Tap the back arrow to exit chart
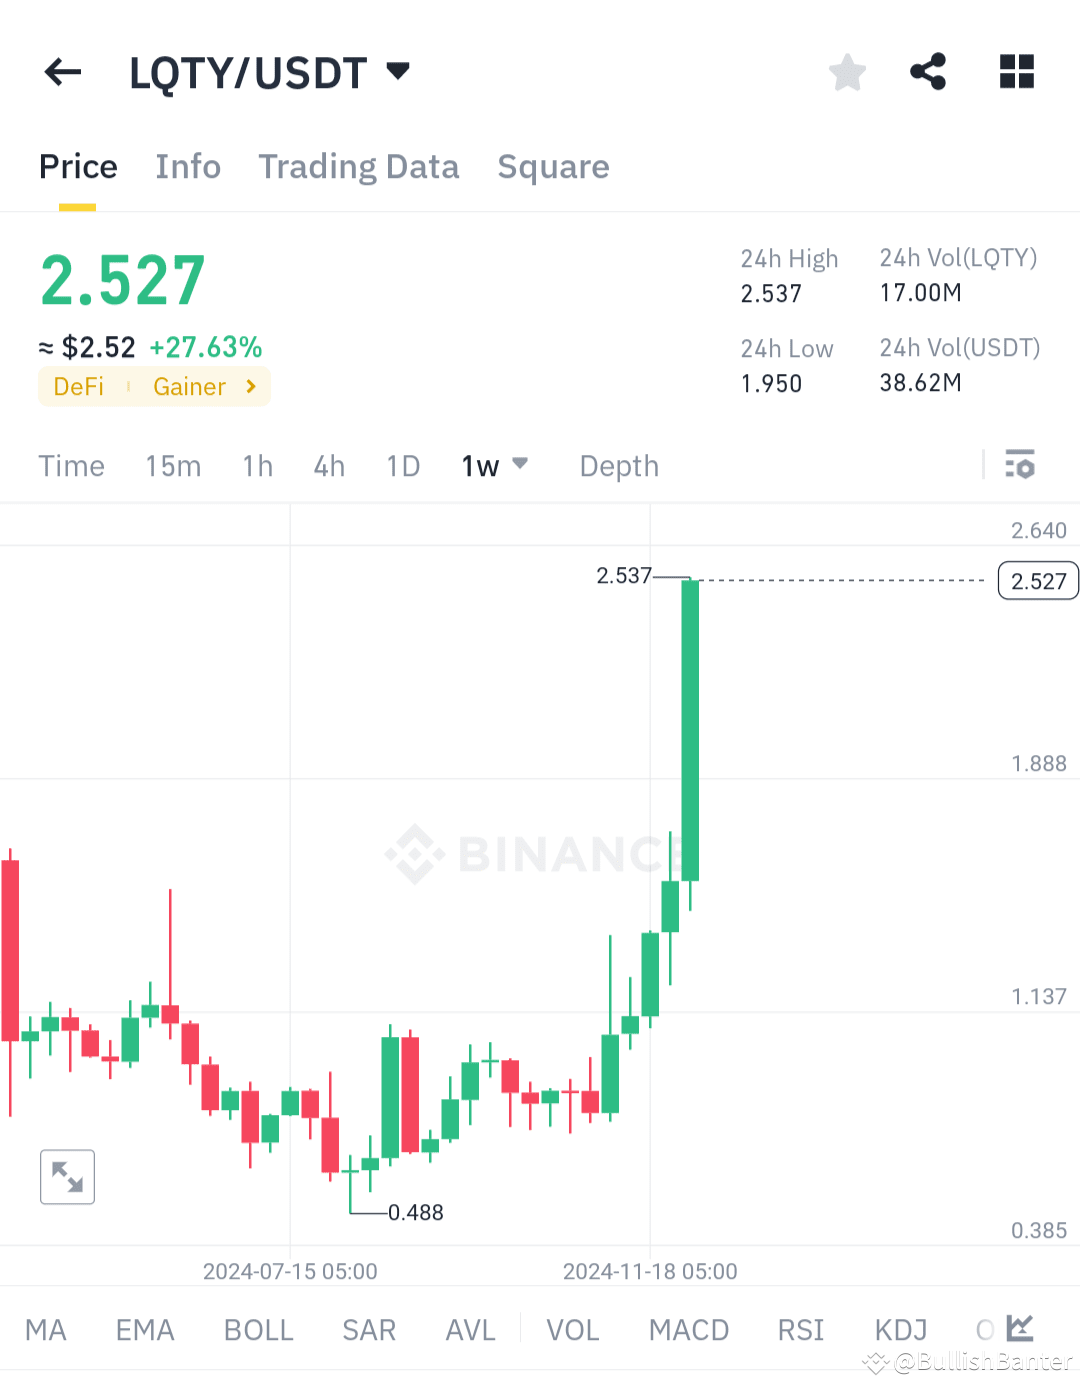 [62, 71]
